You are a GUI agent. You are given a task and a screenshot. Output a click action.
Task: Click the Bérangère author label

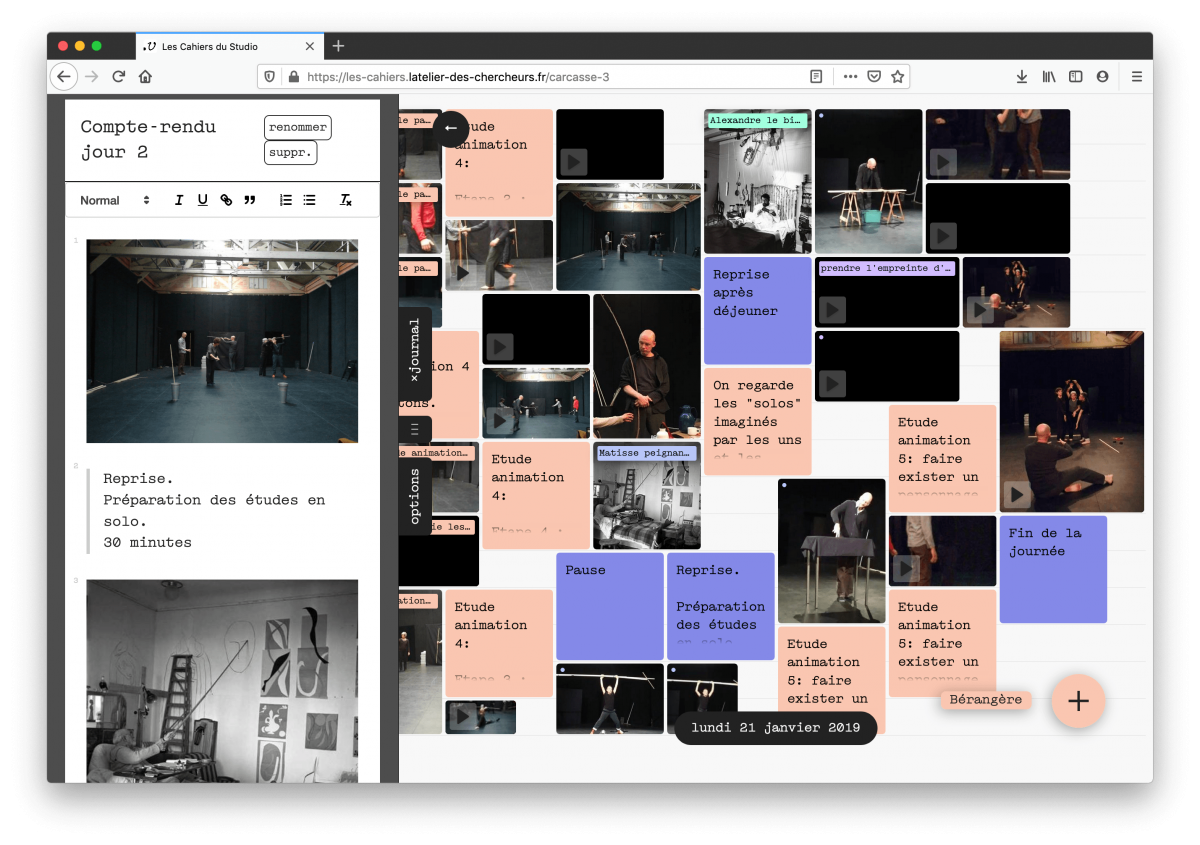pyautogui.click(x=986, y=700)
